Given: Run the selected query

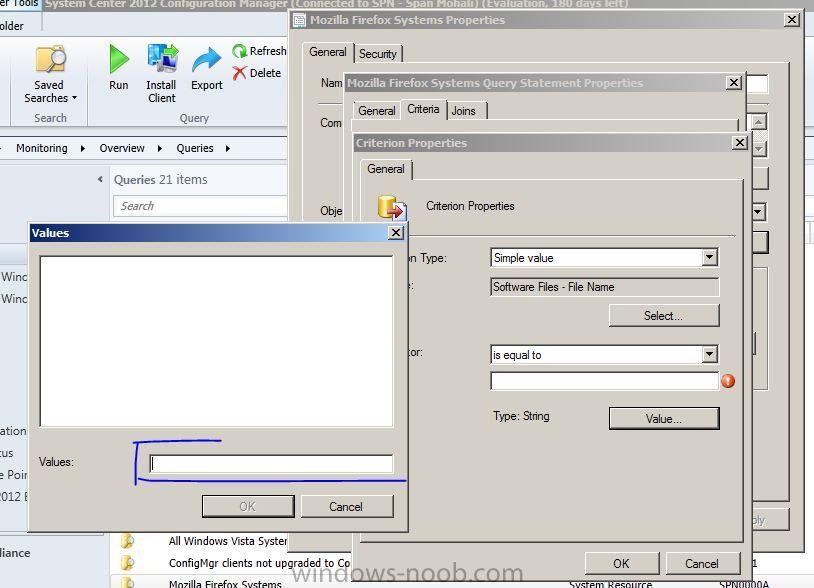Looking at the screenshot, I should tap(119, 67).
